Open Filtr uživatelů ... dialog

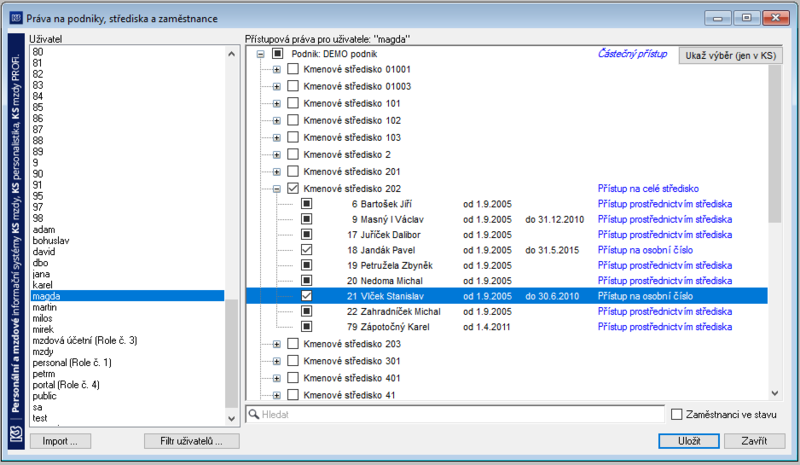[x=191, y=441]
